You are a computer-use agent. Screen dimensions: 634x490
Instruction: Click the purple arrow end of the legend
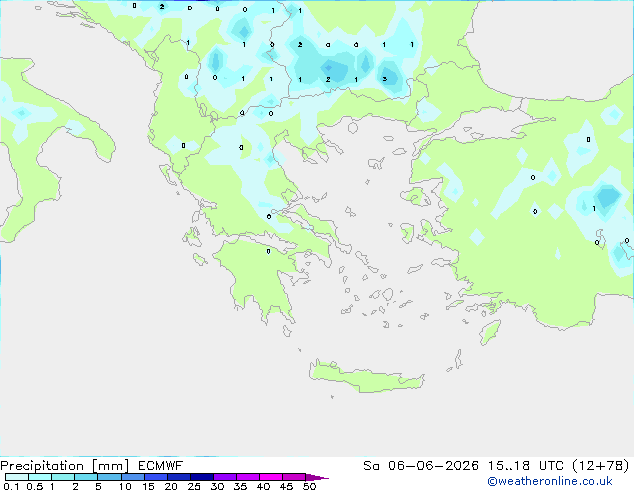click(317, 477)
